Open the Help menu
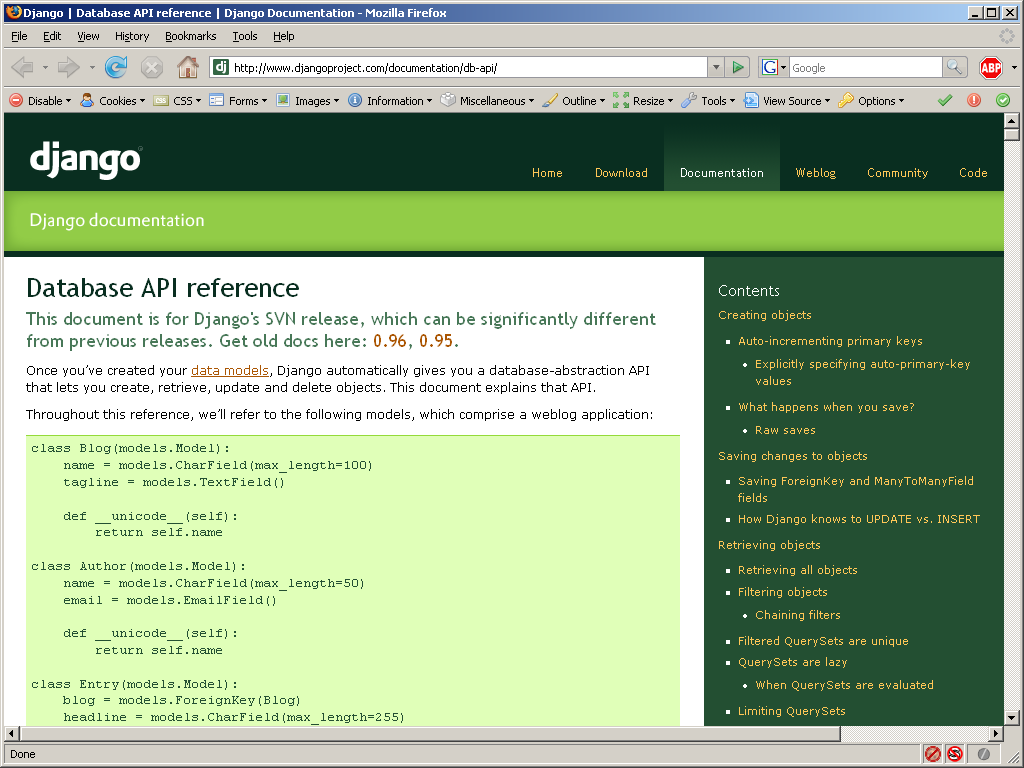Screen dimensions: 1024x768 283,36
